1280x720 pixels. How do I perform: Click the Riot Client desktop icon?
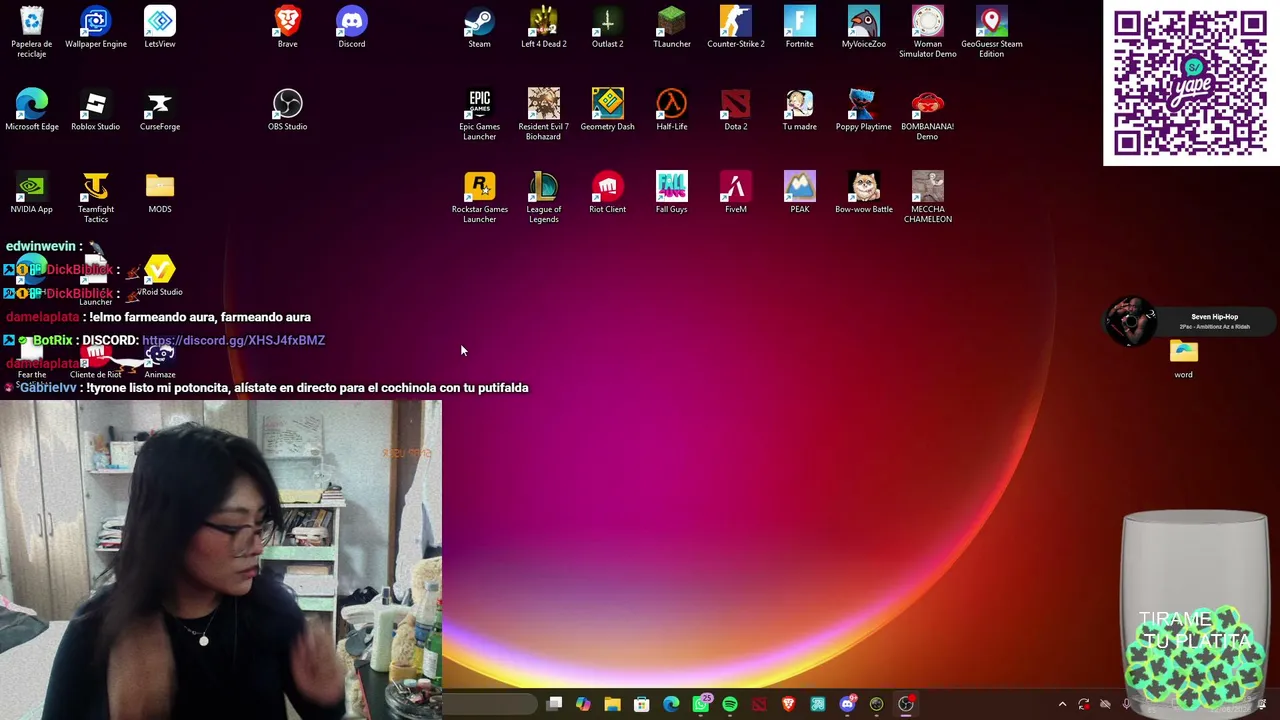coord(608,193)
